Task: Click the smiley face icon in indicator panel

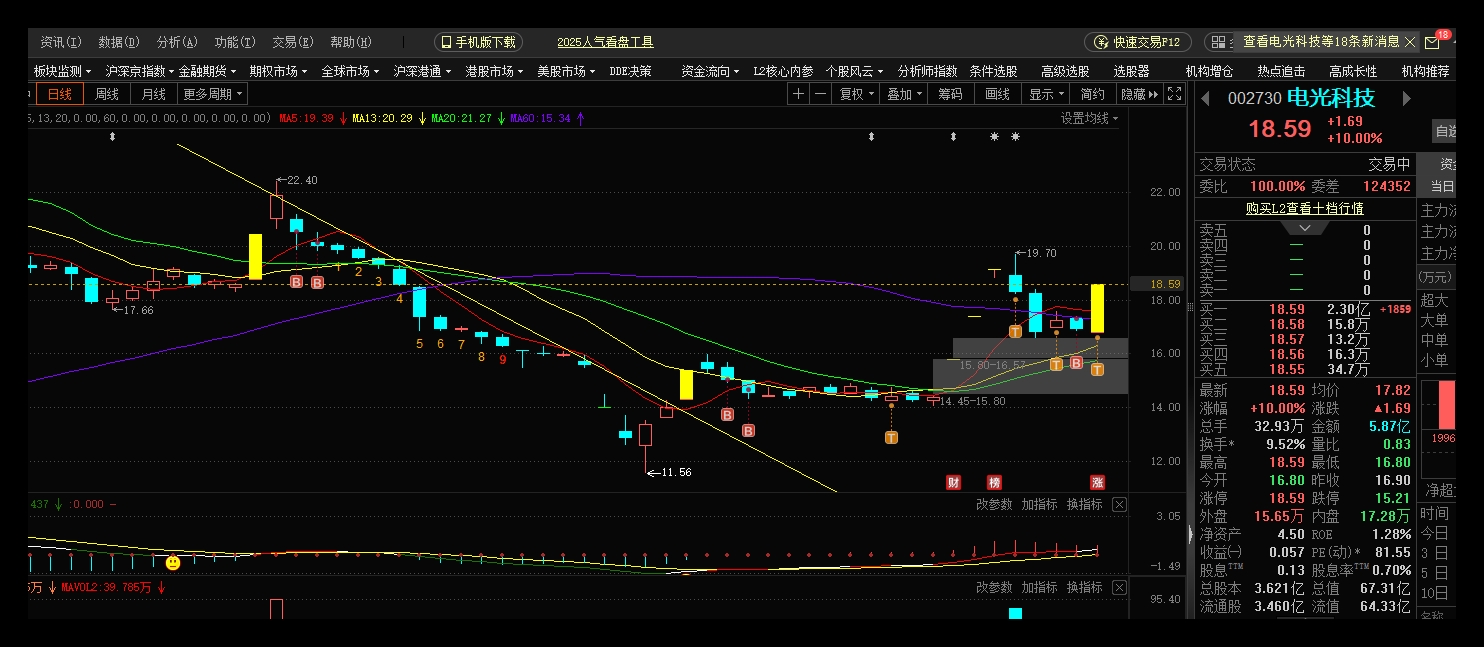Action: tap(173, 563)
